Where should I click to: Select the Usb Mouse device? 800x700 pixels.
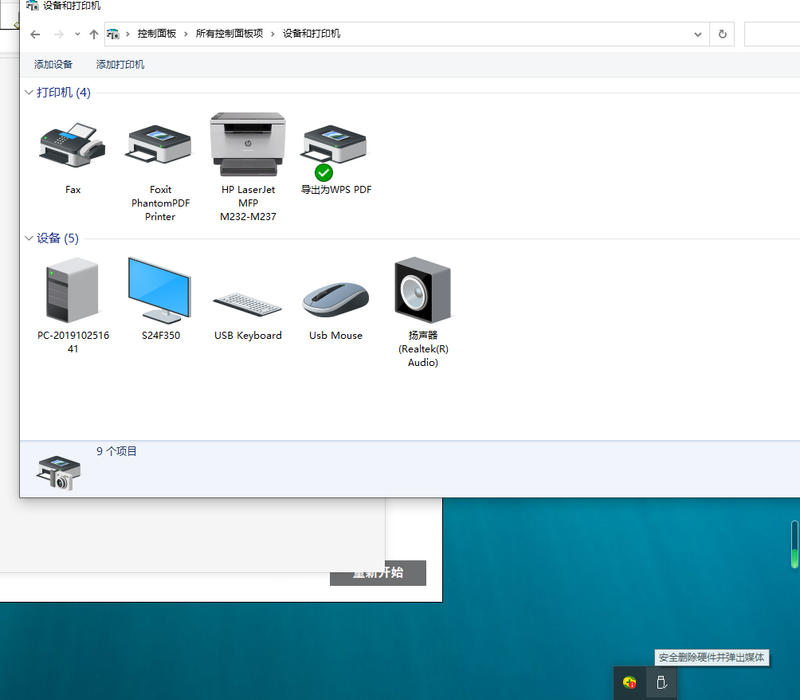336,299
